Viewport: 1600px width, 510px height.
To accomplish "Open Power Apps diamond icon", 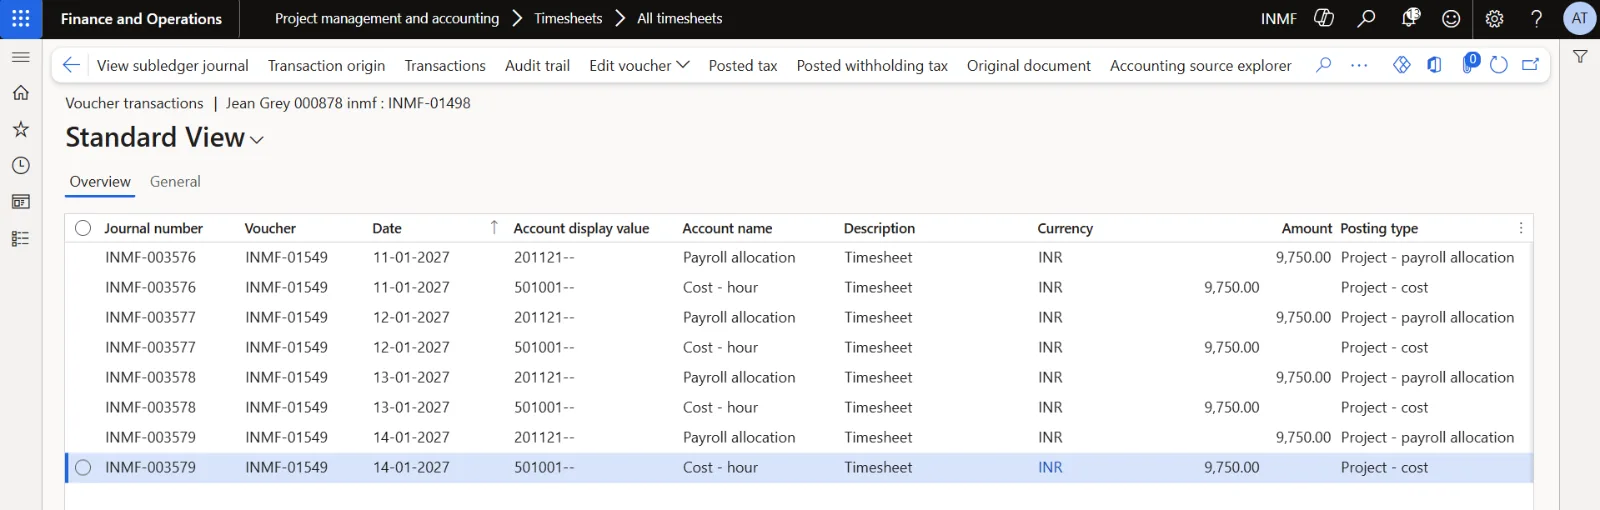I will coord(1402,65).
